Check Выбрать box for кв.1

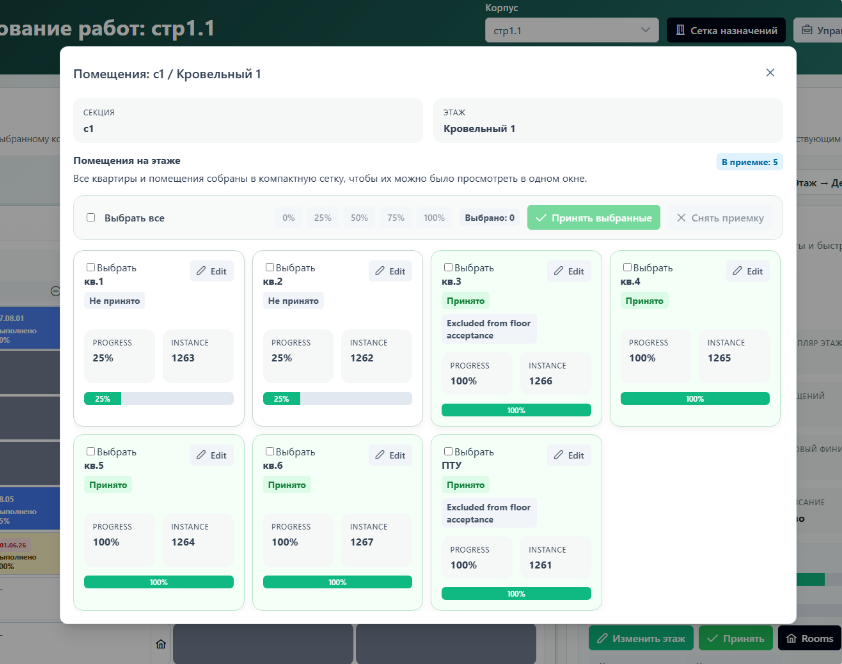click(x=91, y=267)
